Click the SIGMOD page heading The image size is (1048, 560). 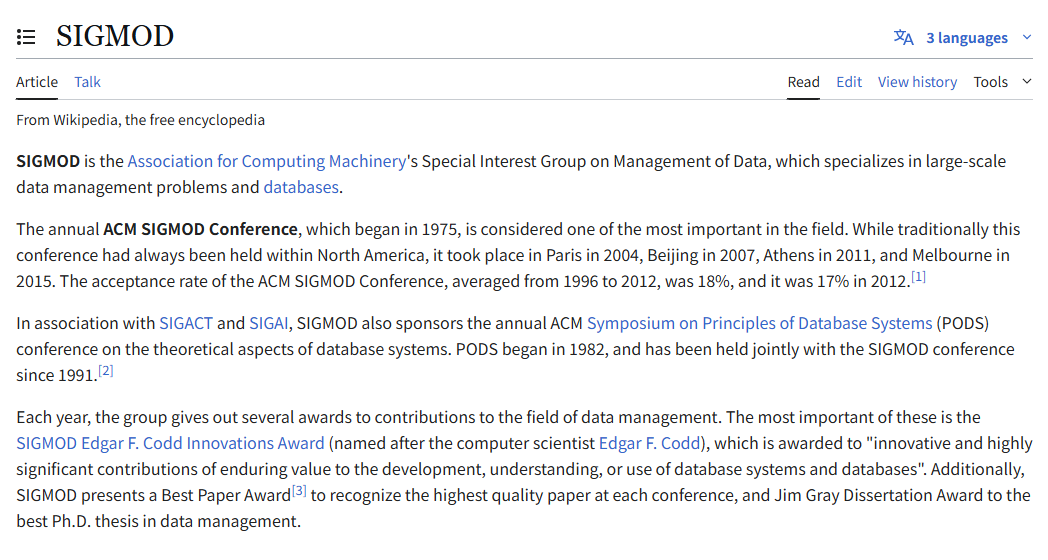(115, 36)
